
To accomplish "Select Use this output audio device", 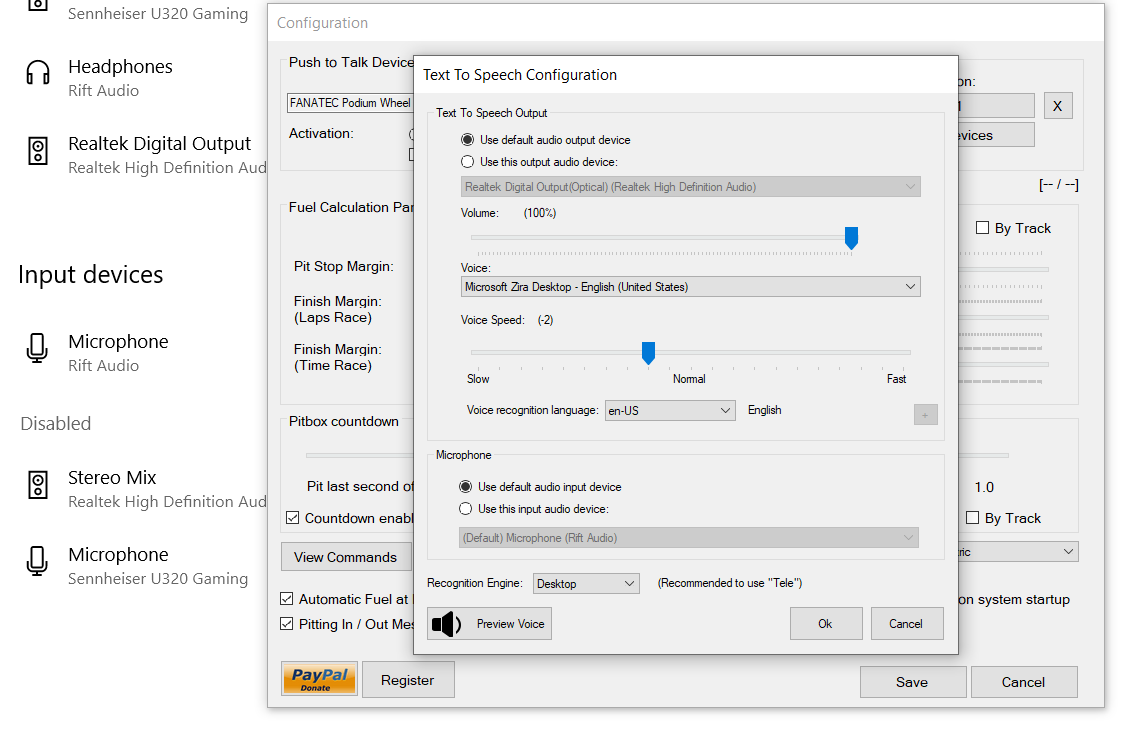I will click(467, 161).
